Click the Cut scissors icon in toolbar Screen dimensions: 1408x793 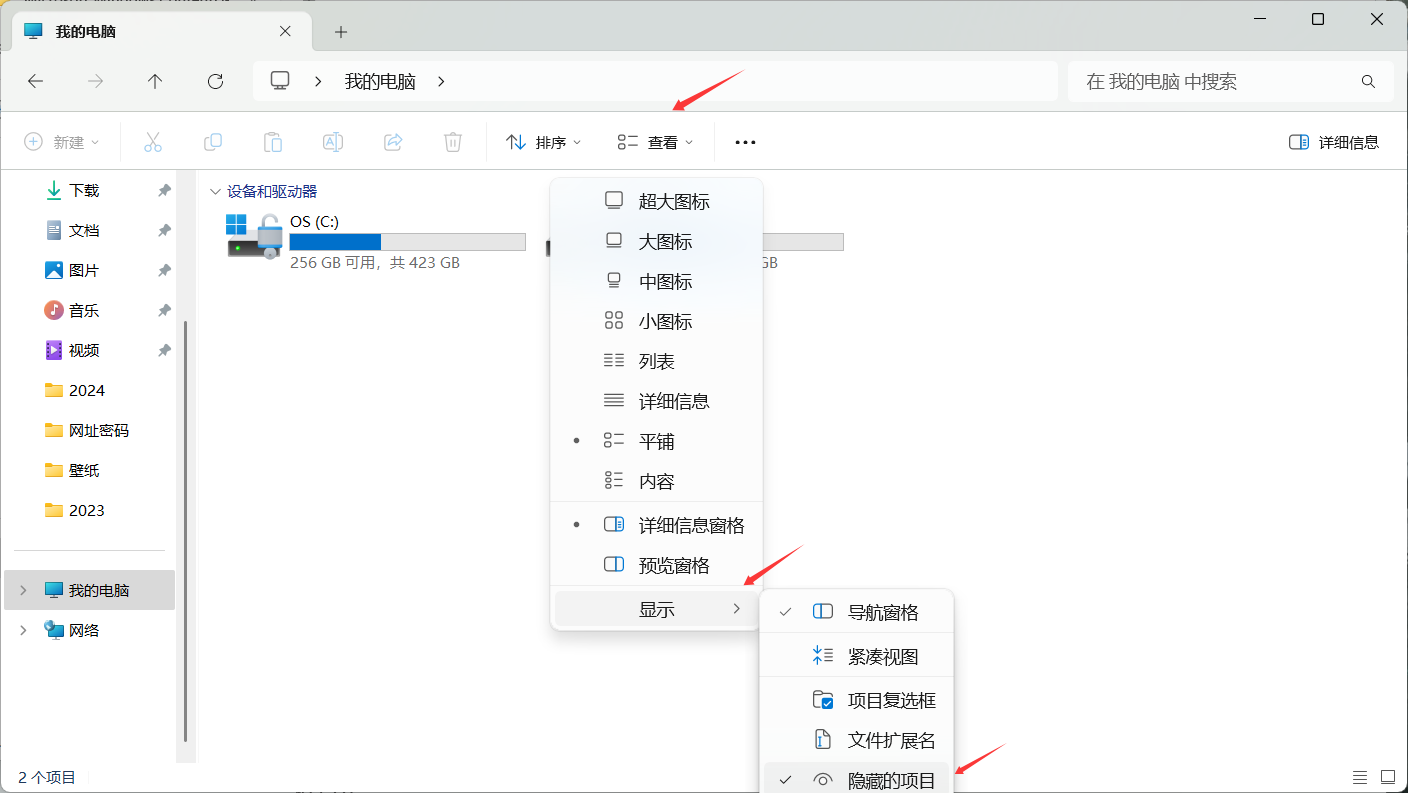point(153,142)
